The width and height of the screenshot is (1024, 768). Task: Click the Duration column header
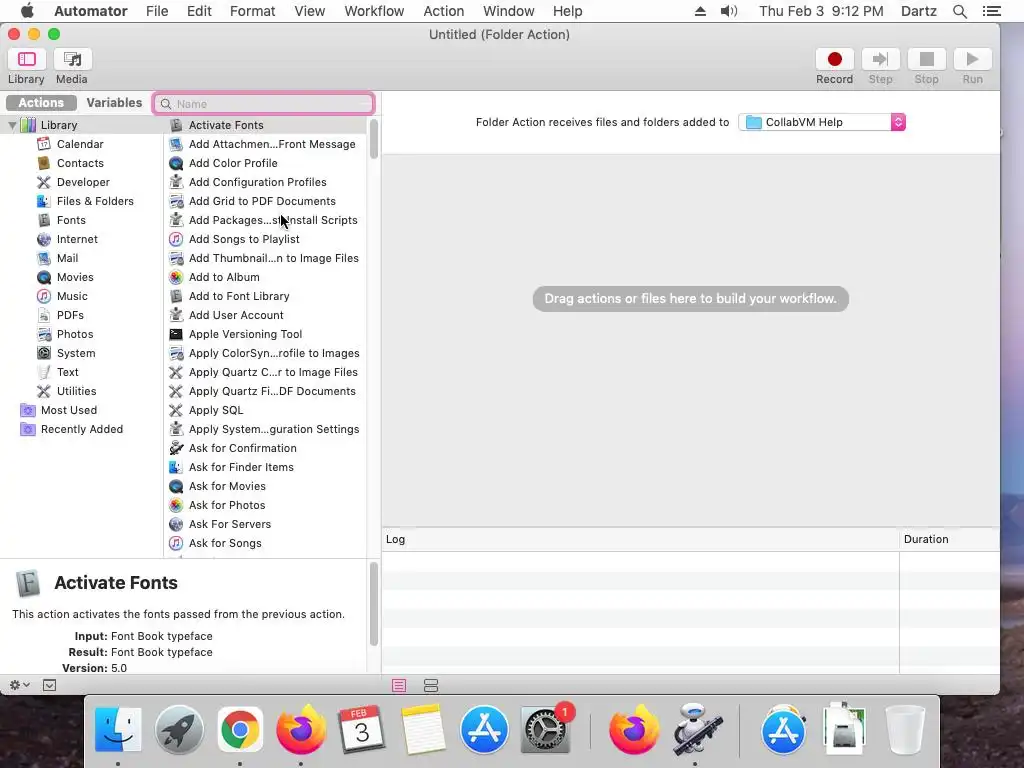[950, 539]
